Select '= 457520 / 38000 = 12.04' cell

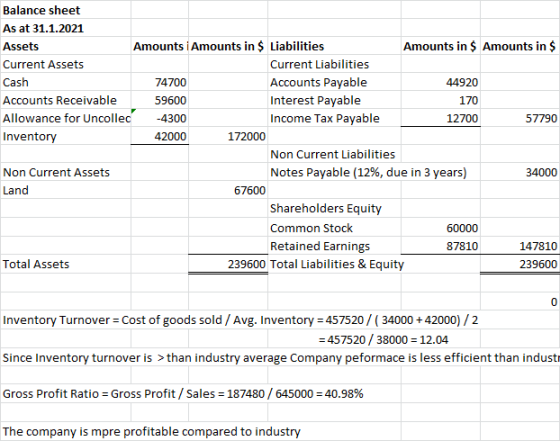(383, 340)
